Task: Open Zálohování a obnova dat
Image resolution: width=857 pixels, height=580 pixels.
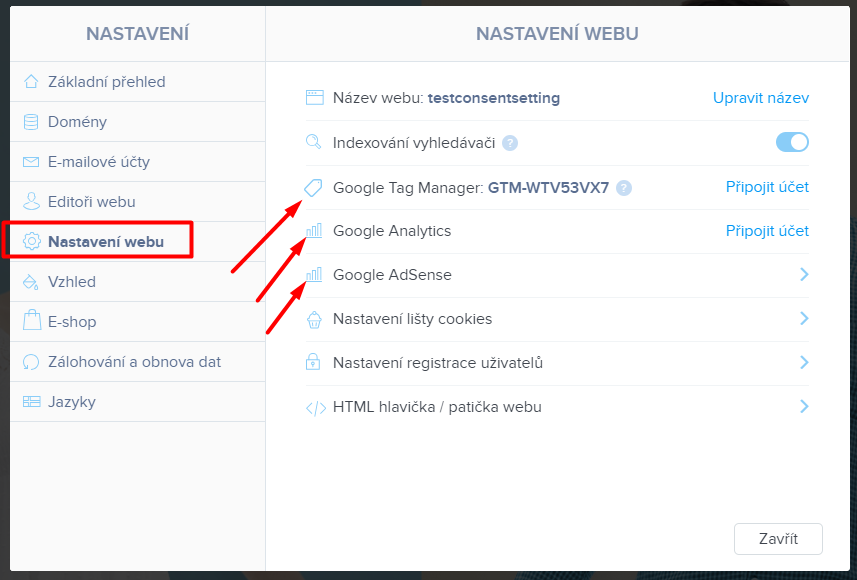Action: pos(138,362)
